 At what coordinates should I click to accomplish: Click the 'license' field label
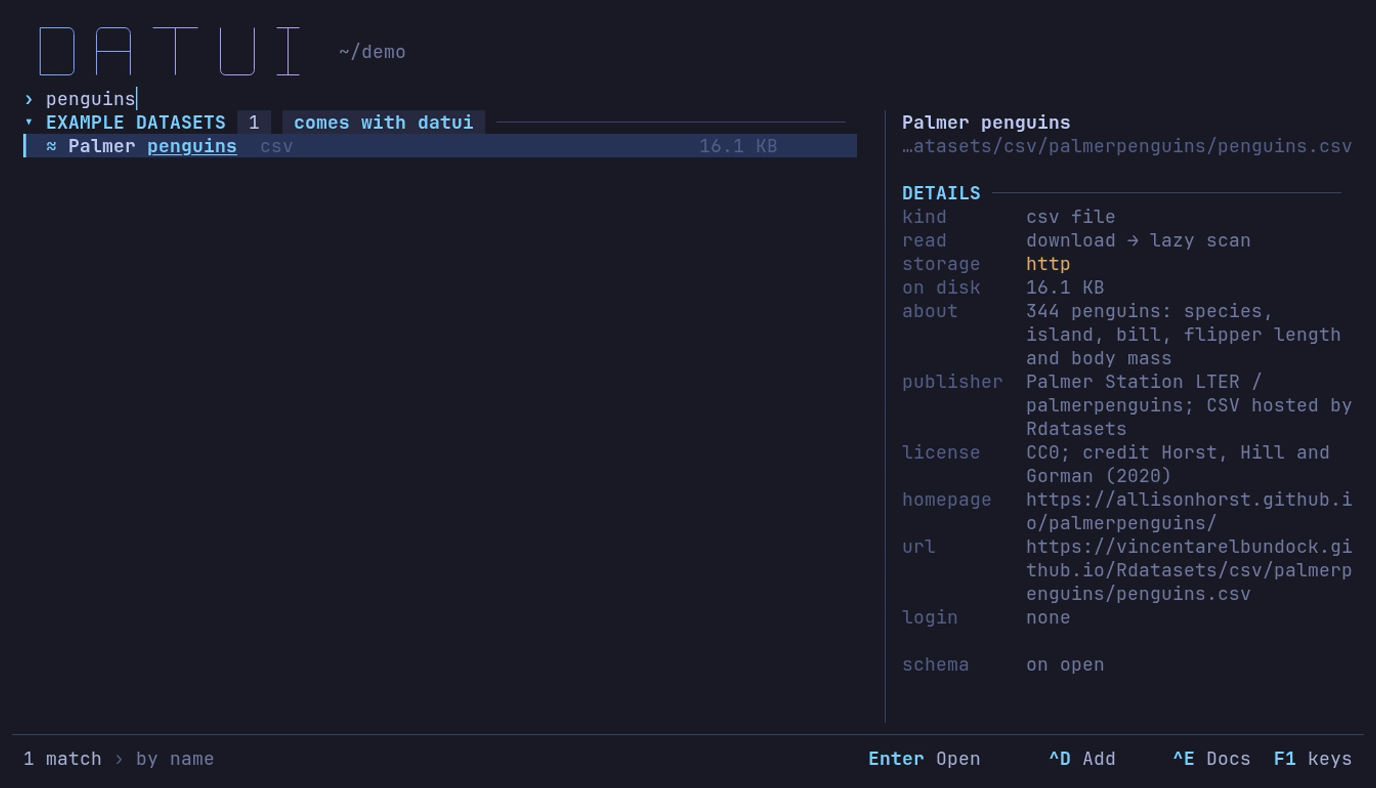[941, 453]
